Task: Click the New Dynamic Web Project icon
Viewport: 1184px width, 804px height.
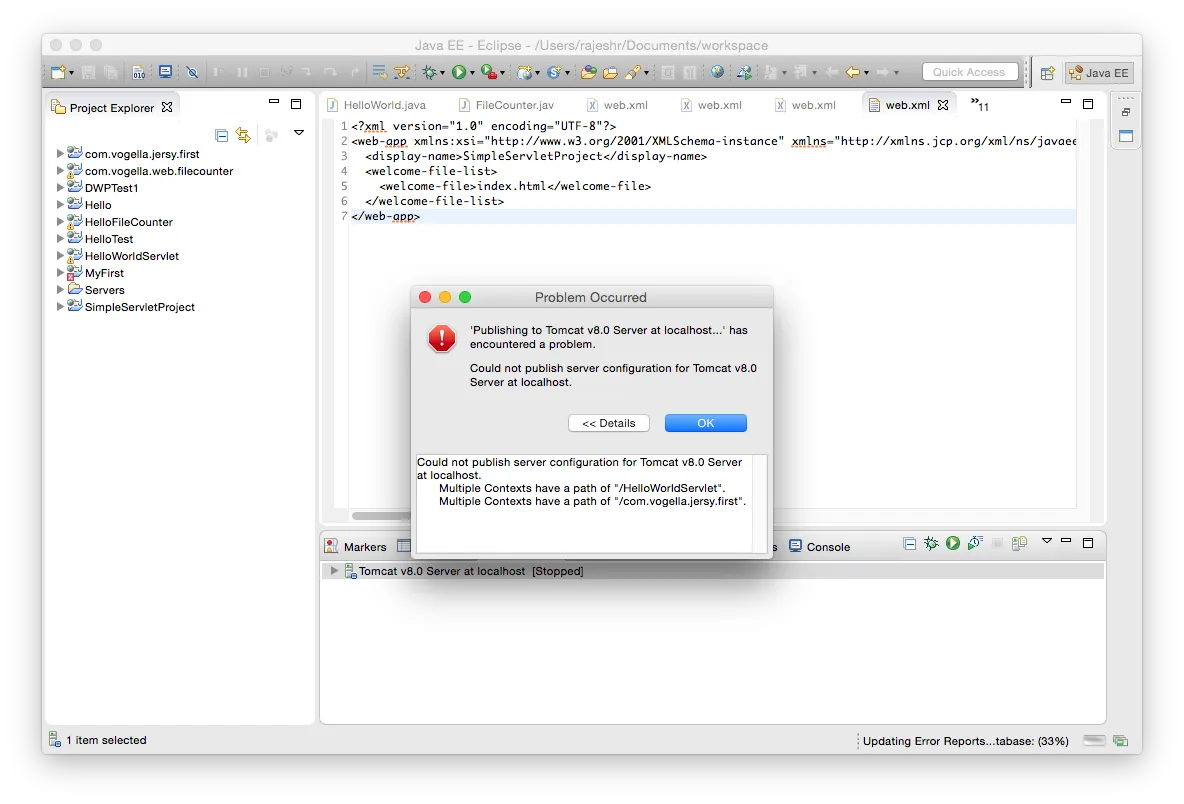Action: pyautogui.click(x=526, y=72)
